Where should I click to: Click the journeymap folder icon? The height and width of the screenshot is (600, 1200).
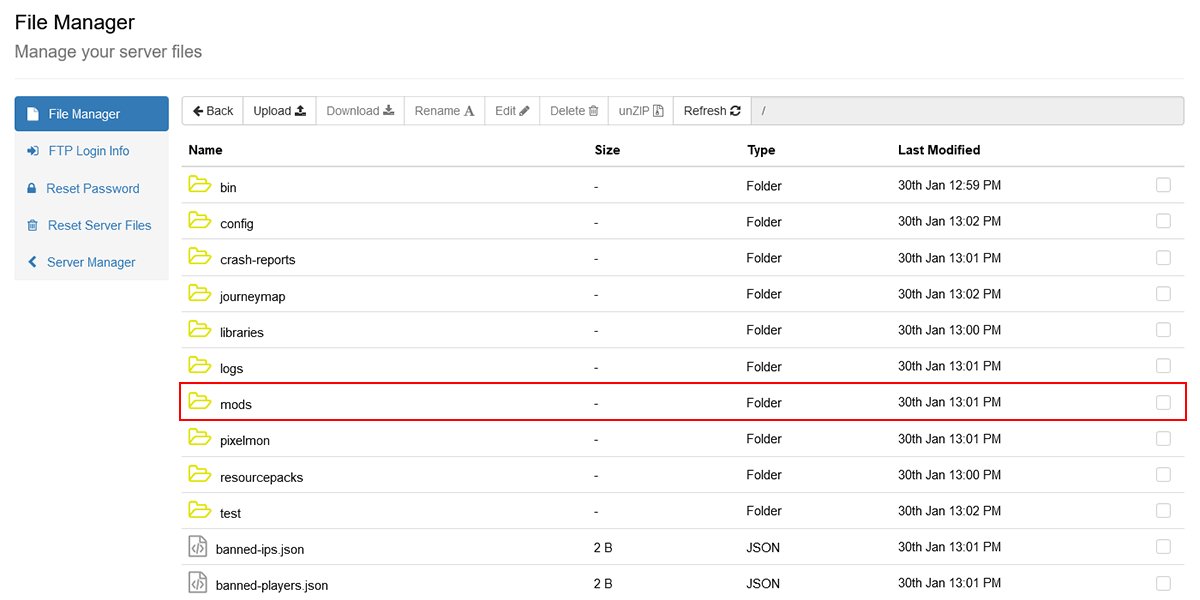tap(200, 294)
